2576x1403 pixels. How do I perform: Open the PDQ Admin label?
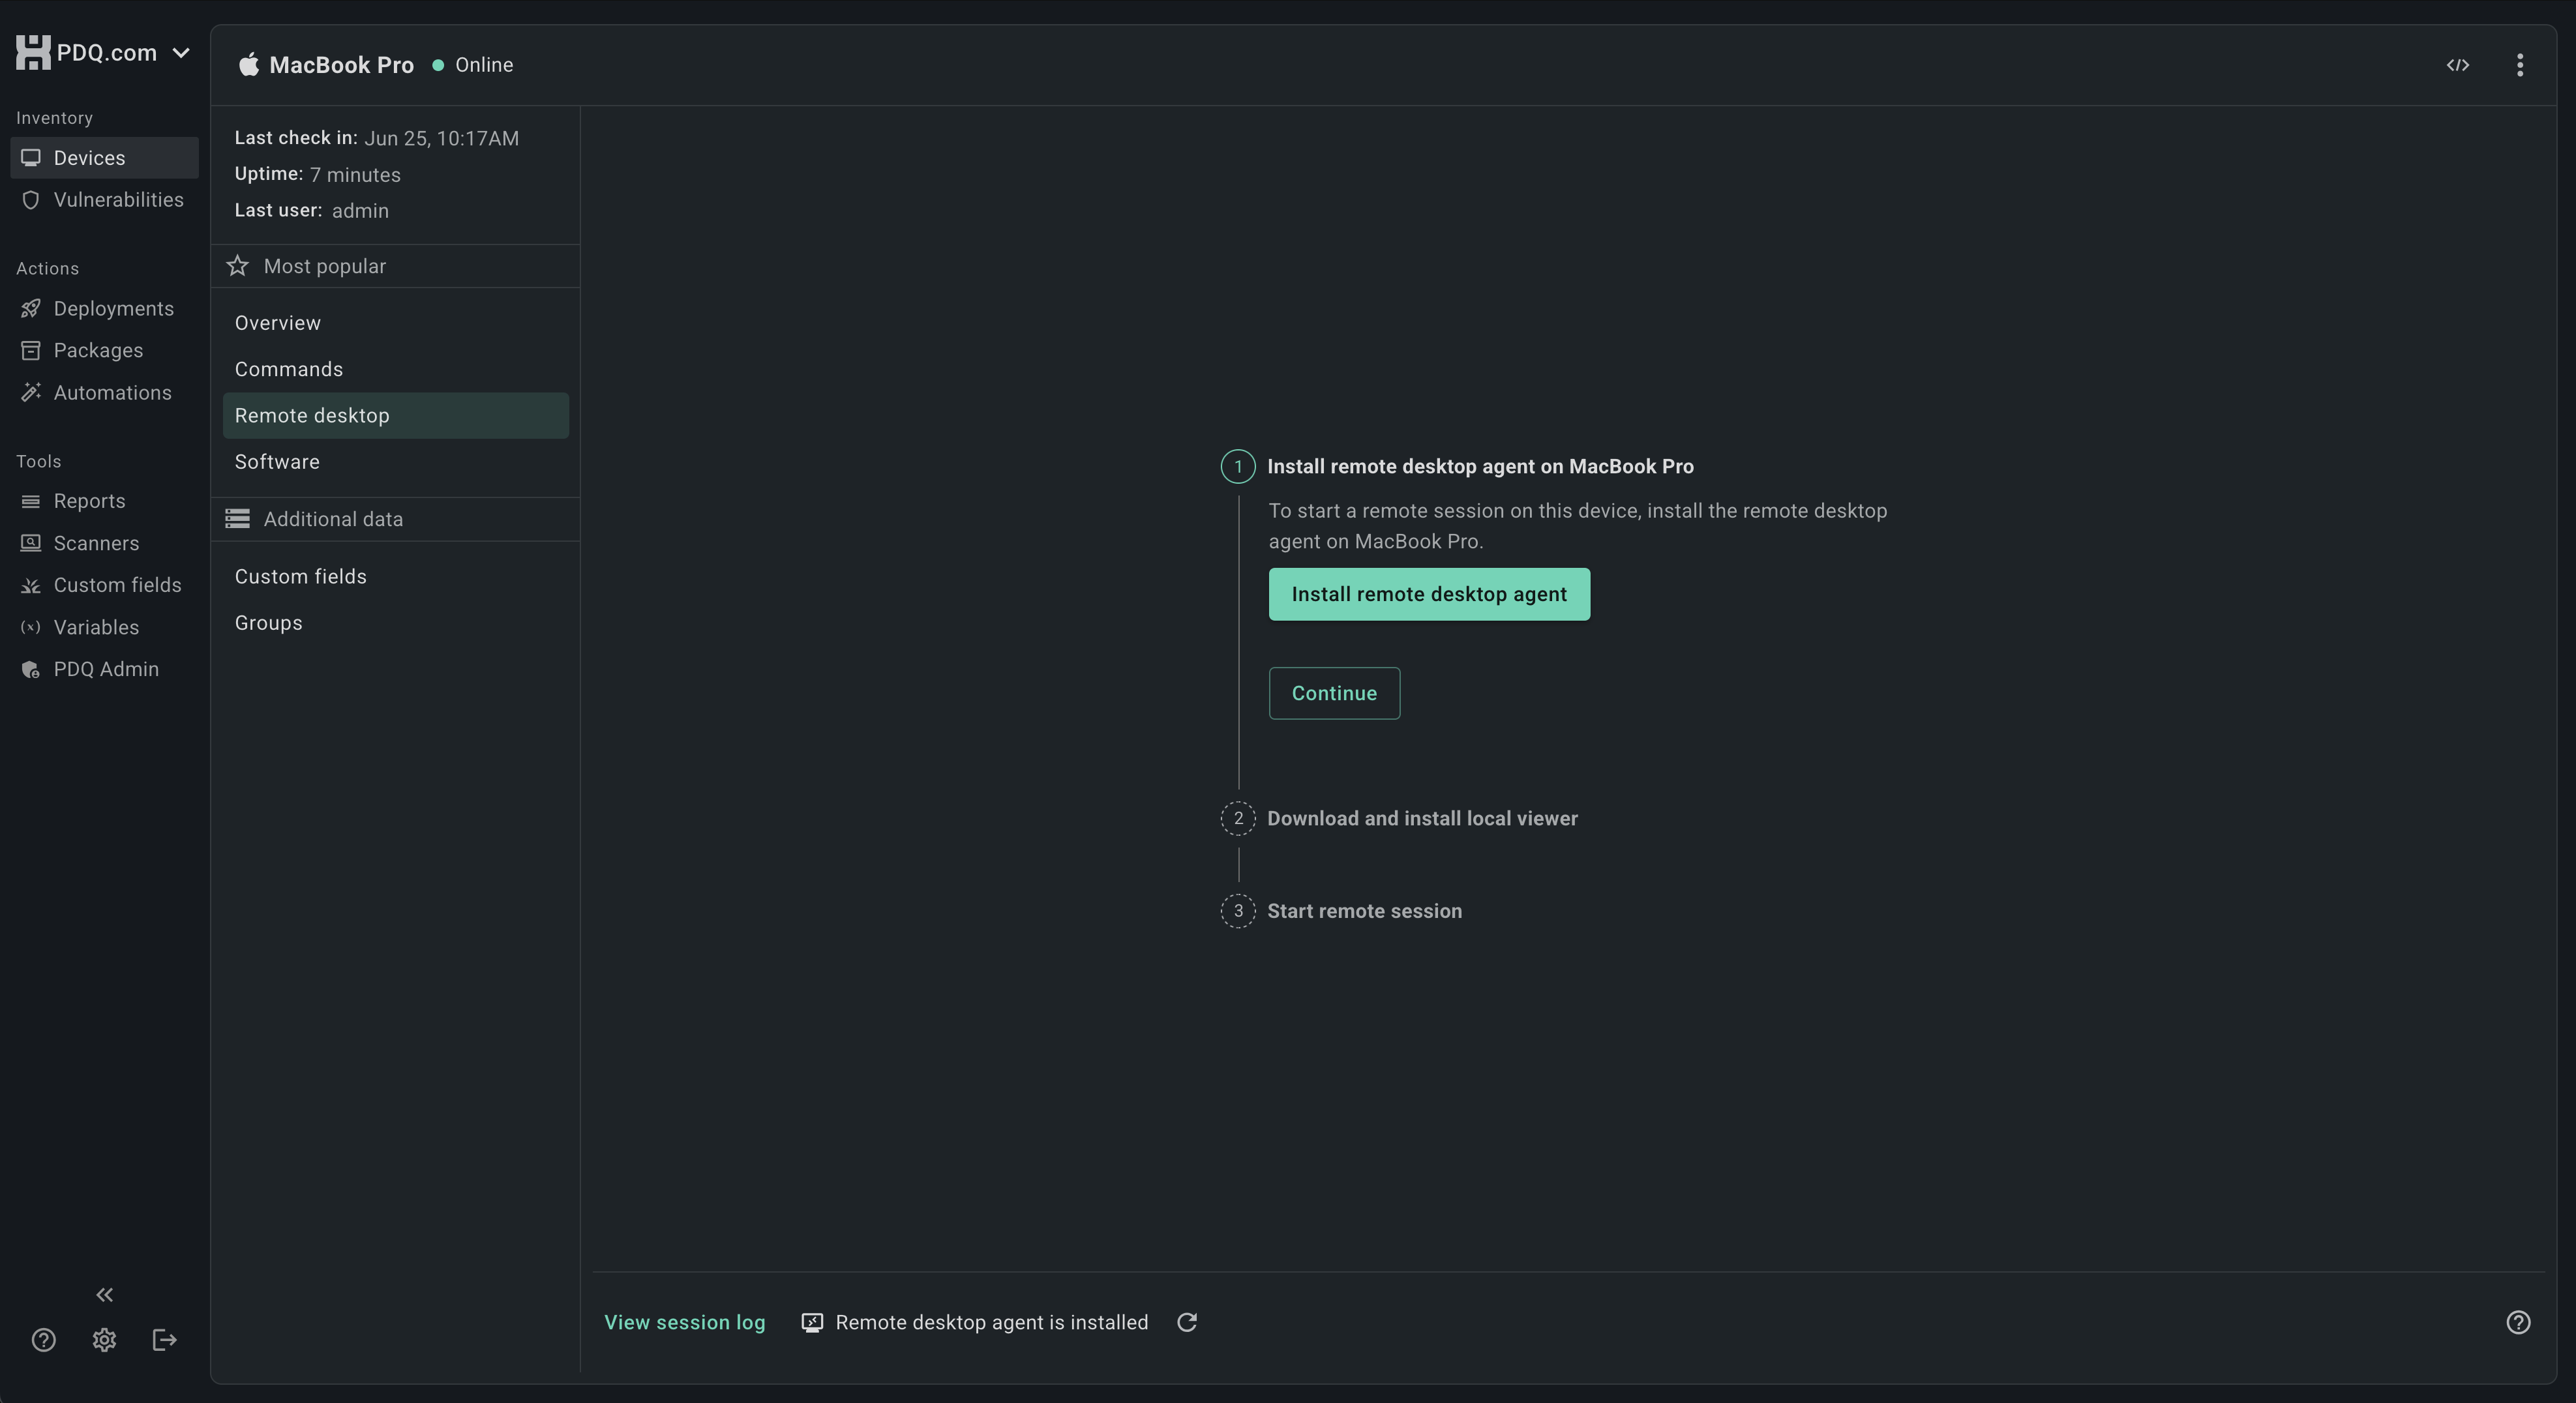[x=106, y=669]
